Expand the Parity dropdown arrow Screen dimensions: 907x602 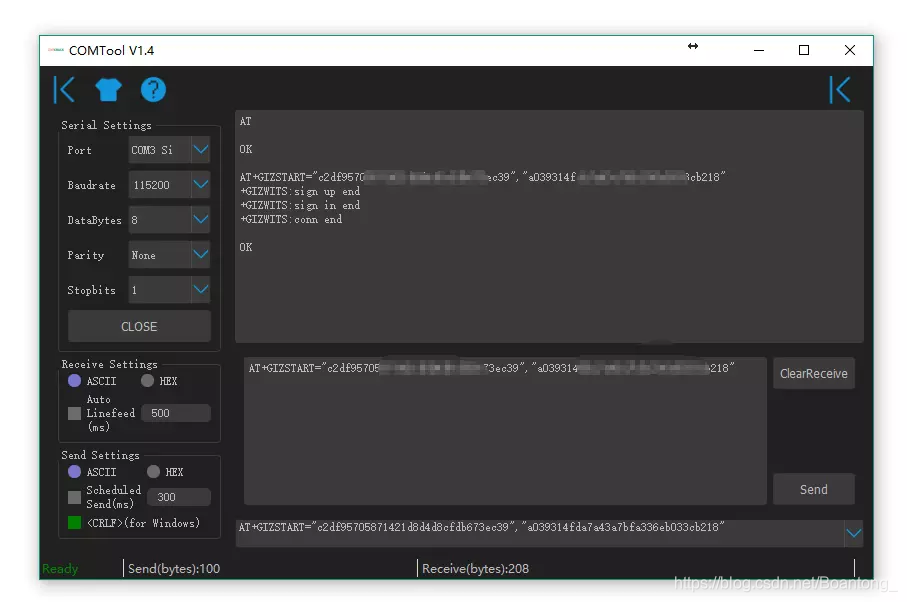click(201, 255)
